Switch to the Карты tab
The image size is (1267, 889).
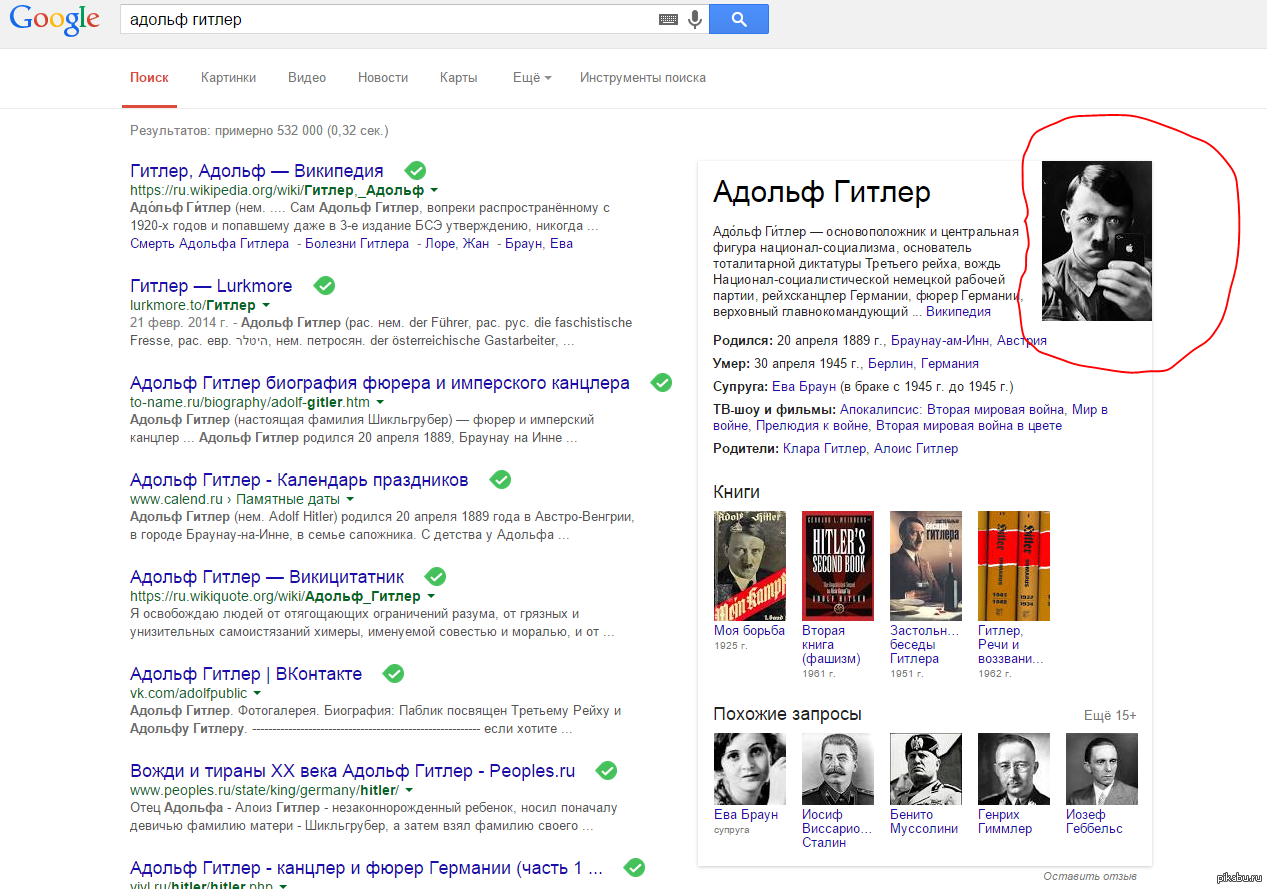point(459,77)
